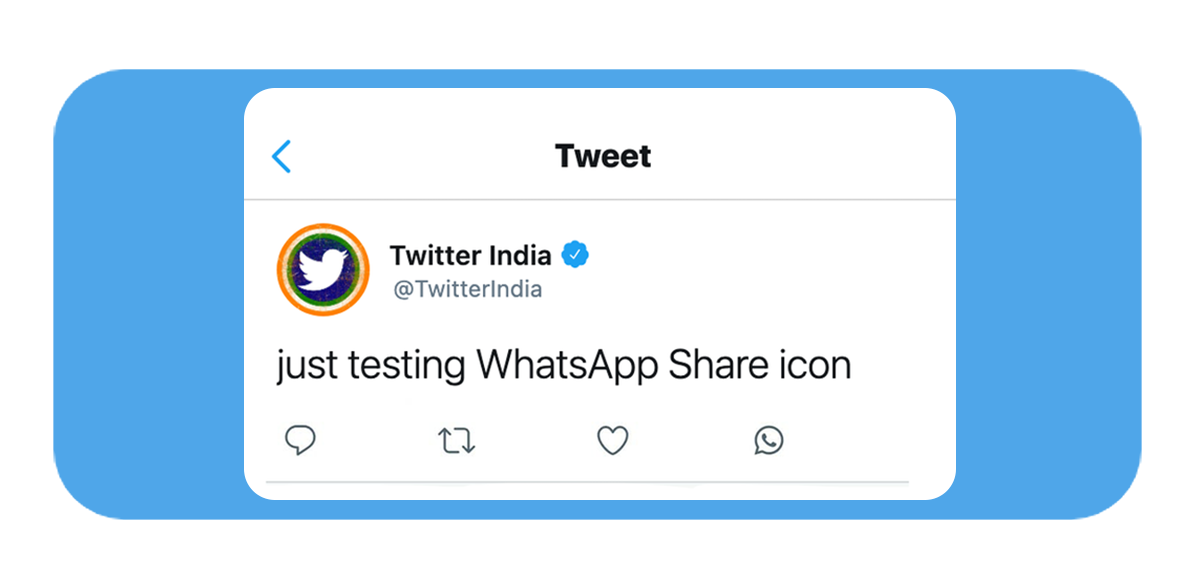Click the word "testing" in the tweet
The image size is (1200, 581).
(407, 366)
